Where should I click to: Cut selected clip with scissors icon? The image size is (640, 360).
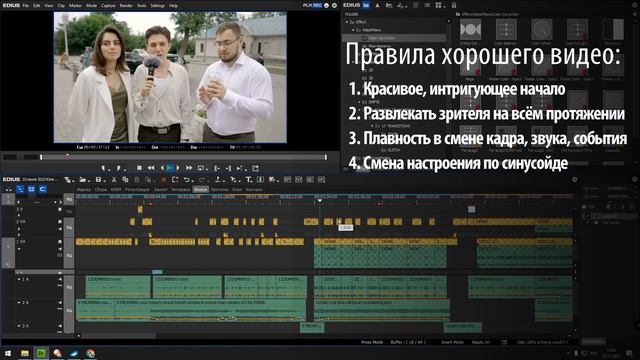pyautogui.click(x=114, y=180)
